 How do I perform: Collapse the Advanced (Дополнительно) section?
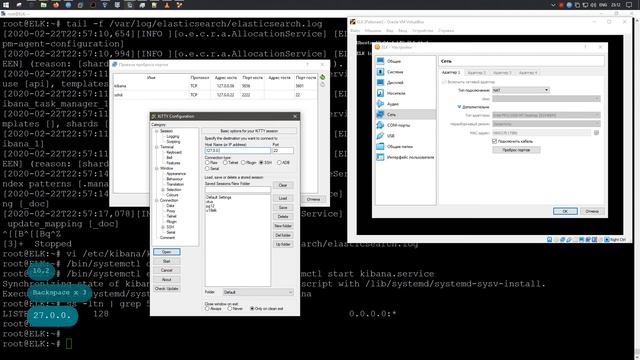pos(459,107)
